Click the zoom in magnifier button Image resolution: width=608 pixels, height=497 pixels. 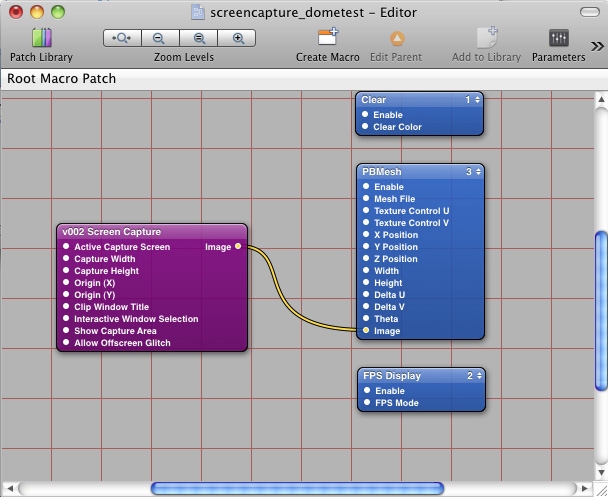coord(237,38)
